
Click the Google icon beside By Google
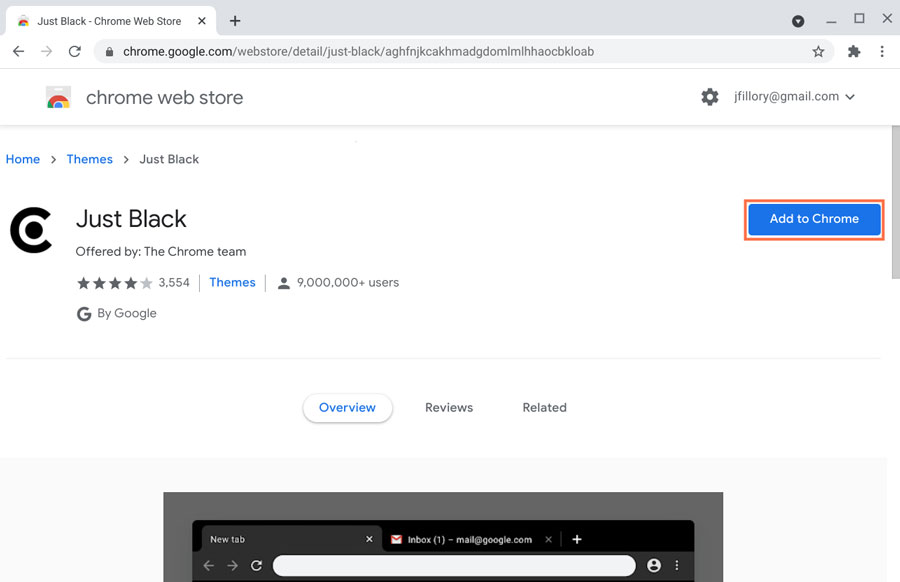(x=84, y=313)
